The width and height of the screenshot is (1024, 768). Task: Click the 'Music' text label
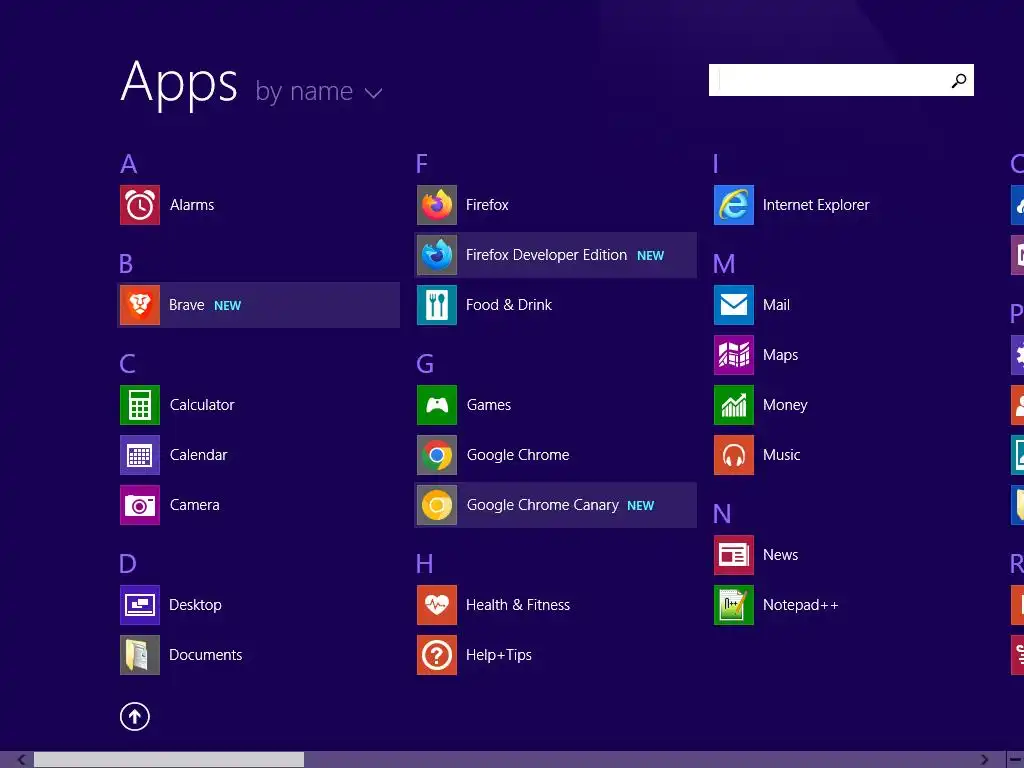click(782, 455)
